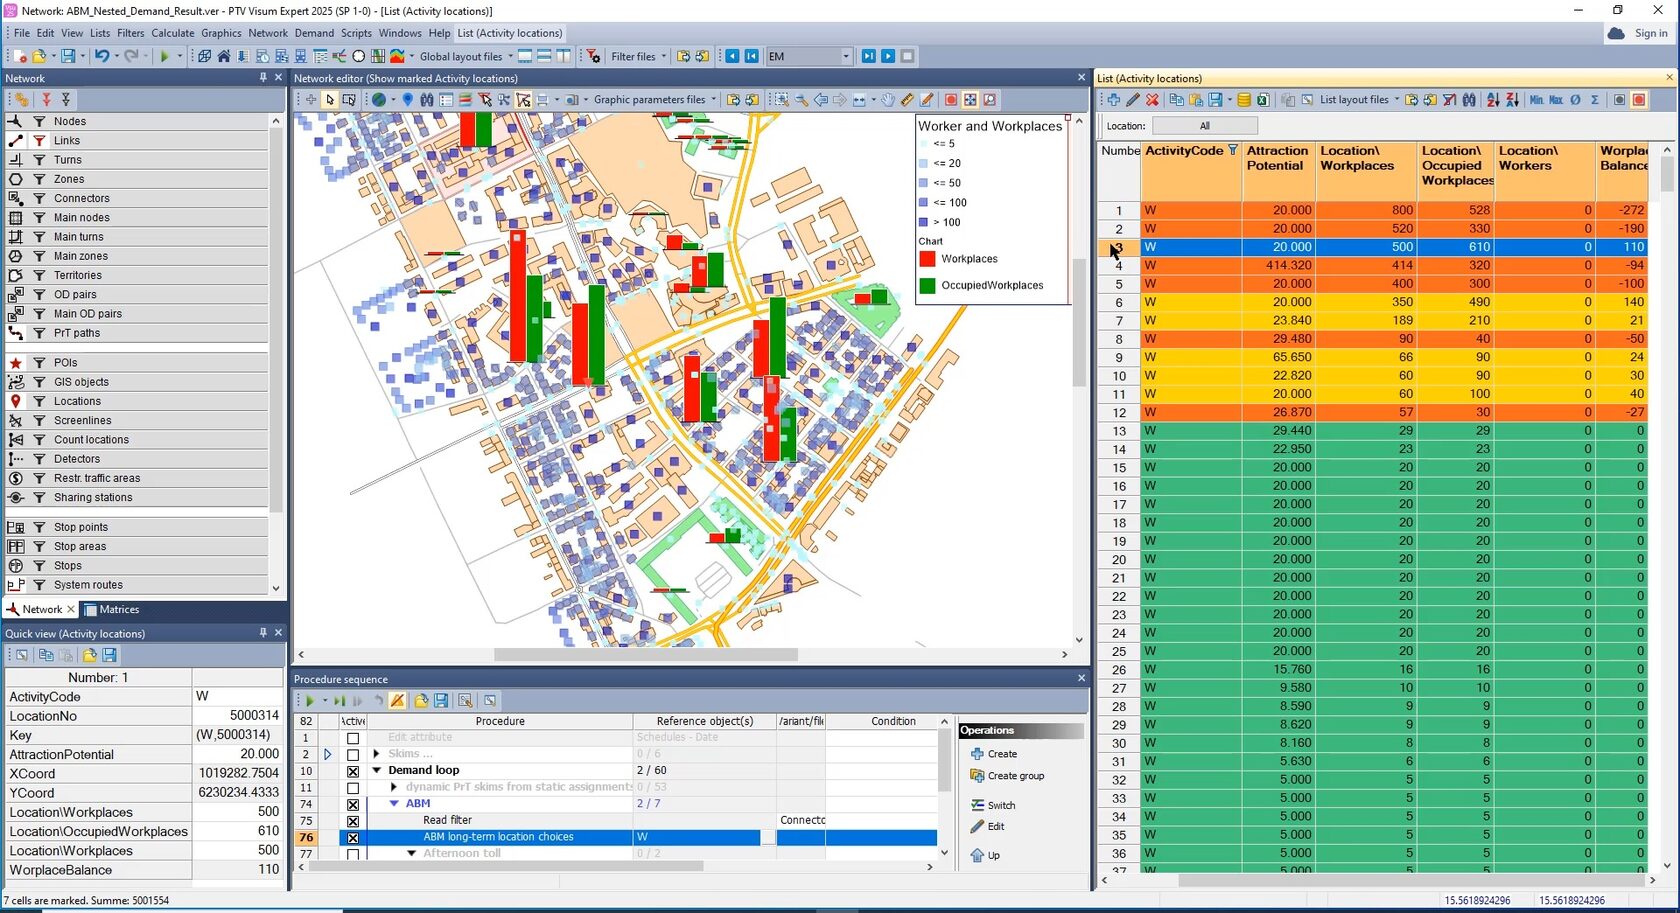Screen dimensions: 1680x913
Task: Run procedure sequence with green play icon
Action: pyautogui.click(x=309, y=701)
